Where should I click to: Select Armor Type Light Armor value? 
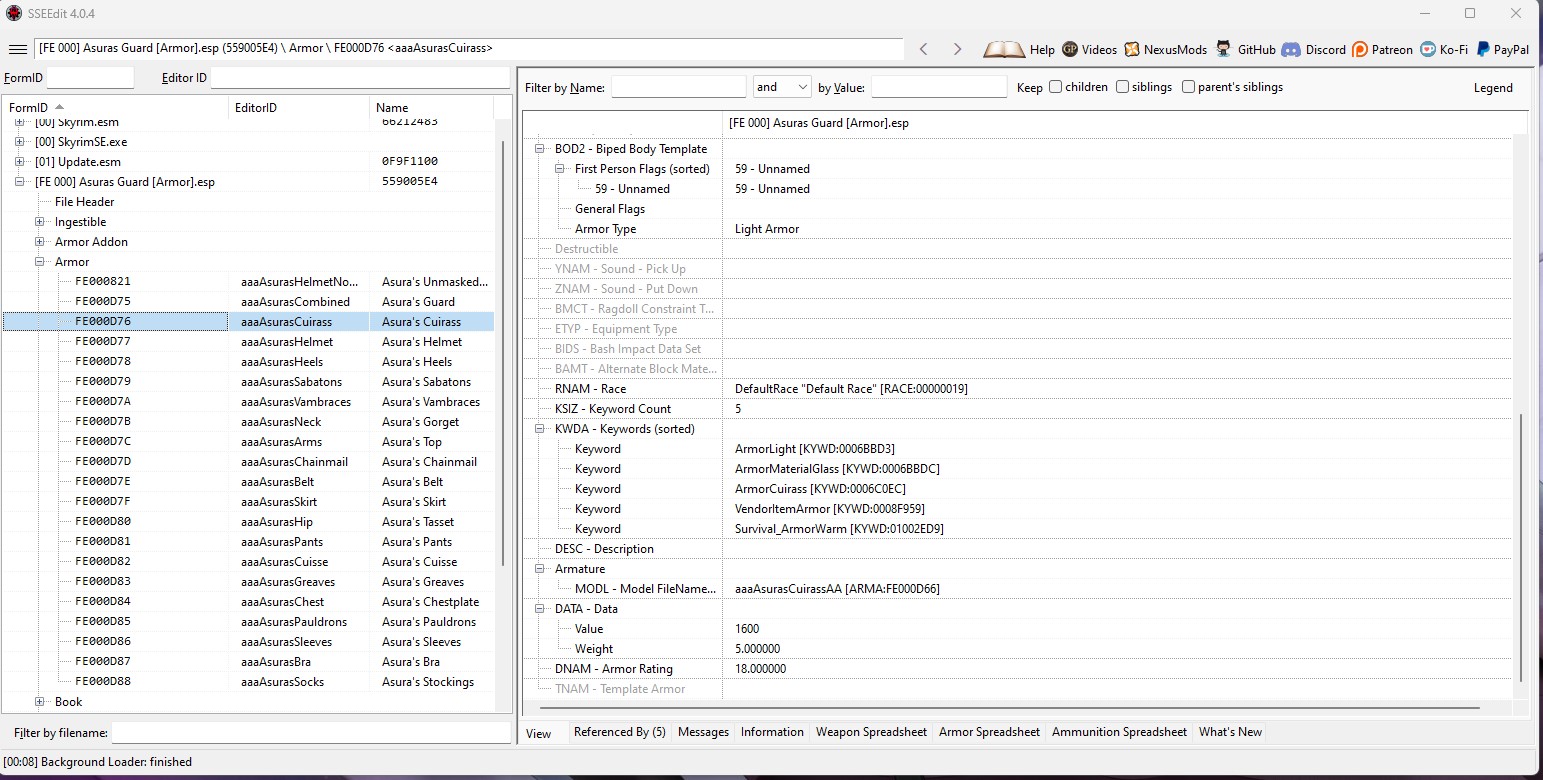point(767,229)
